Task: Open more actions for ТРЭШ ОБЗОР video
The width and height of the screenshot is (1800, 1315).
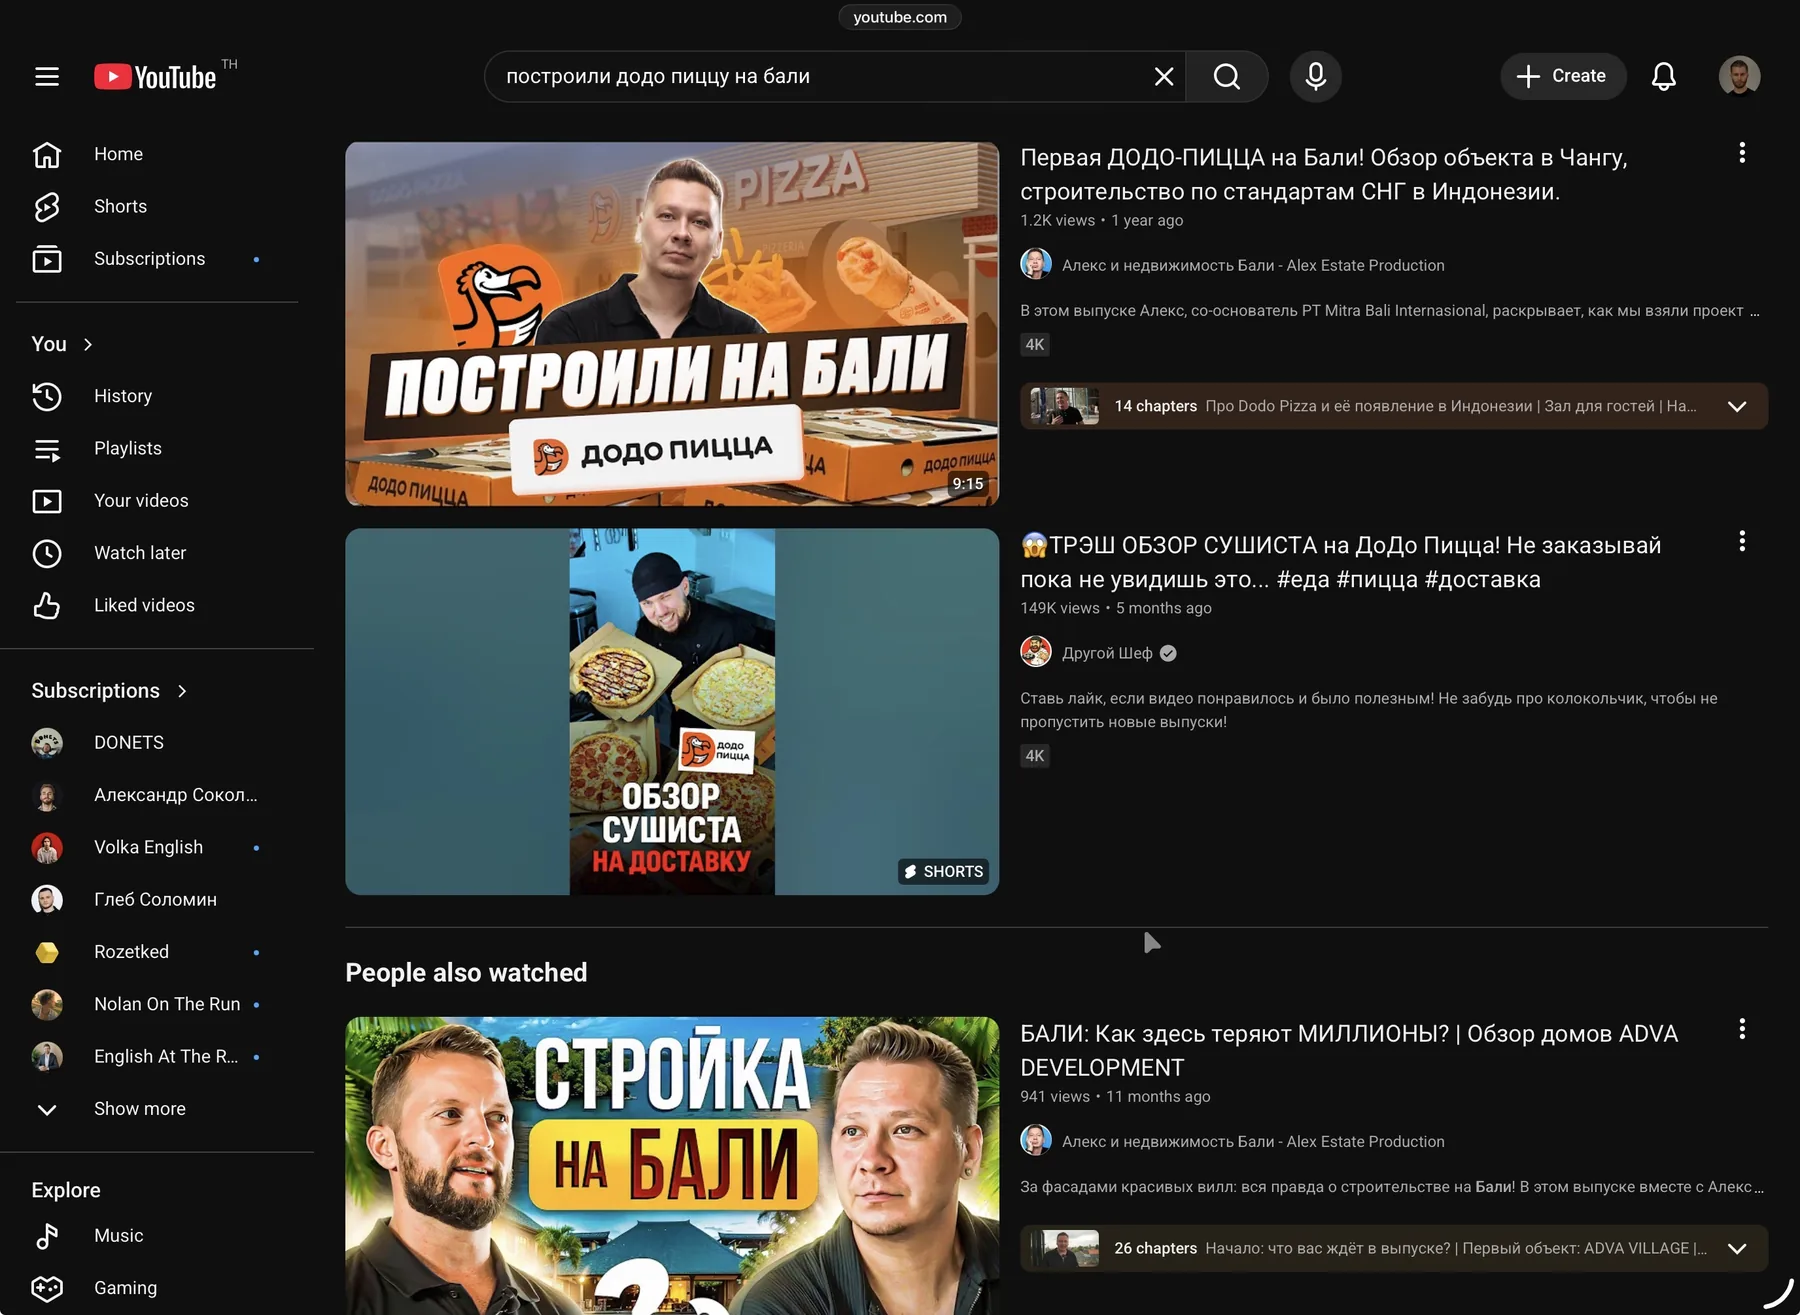Action: 1742,541
